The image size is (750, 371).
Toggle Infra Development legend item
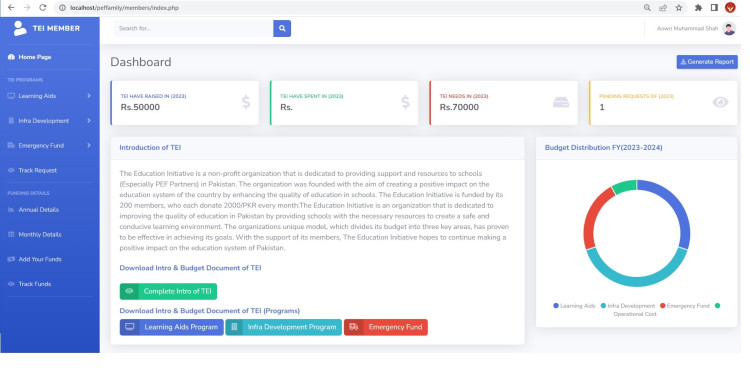tap(628, 306)
